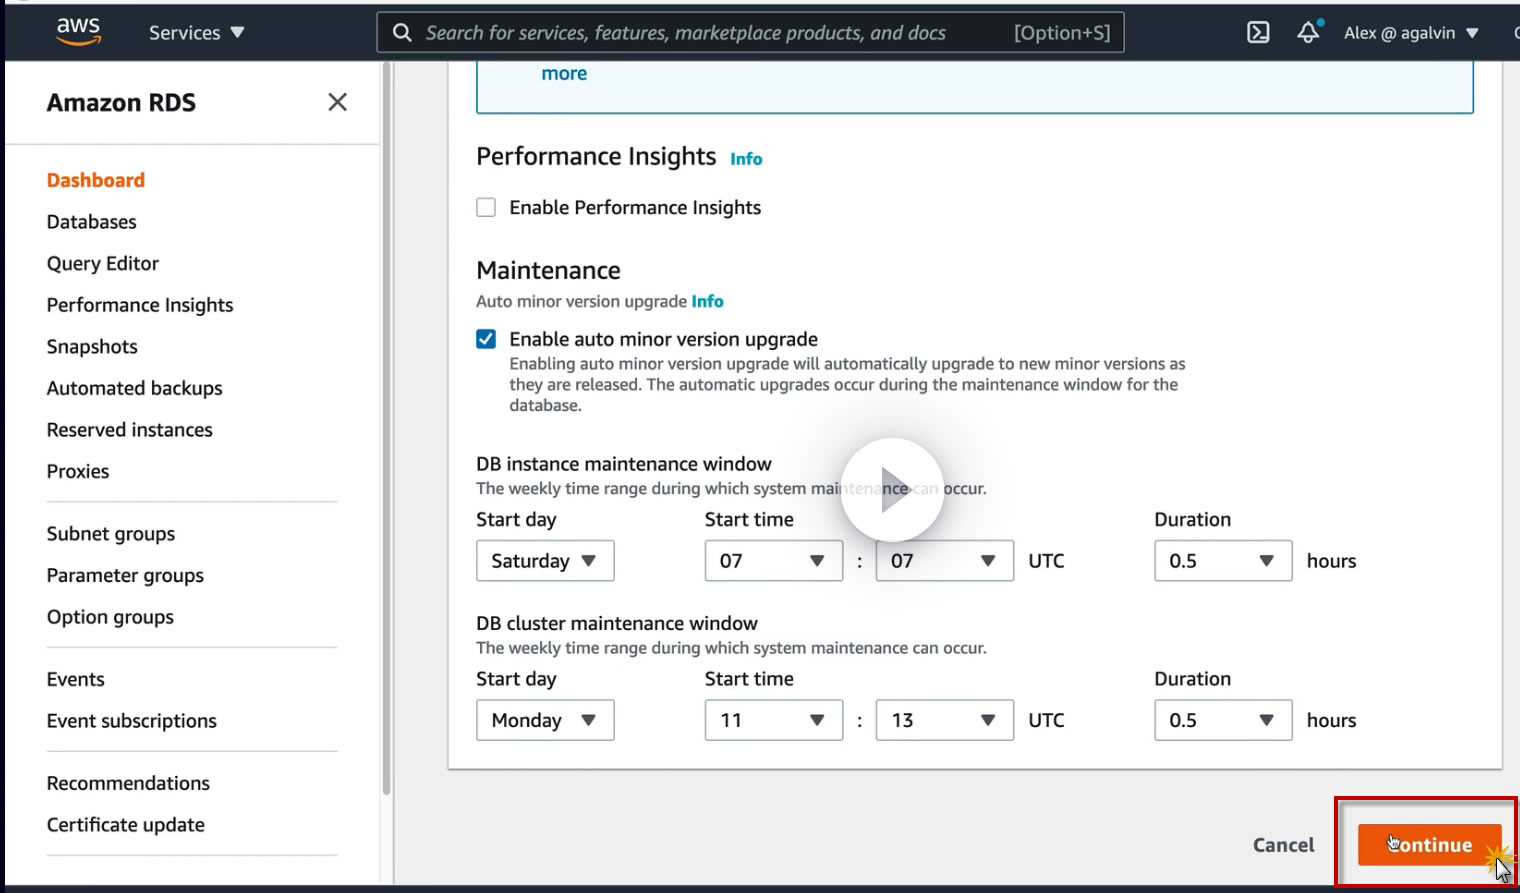Open the notifications bell icon
1520x893 pixels.
[1308, 32]
